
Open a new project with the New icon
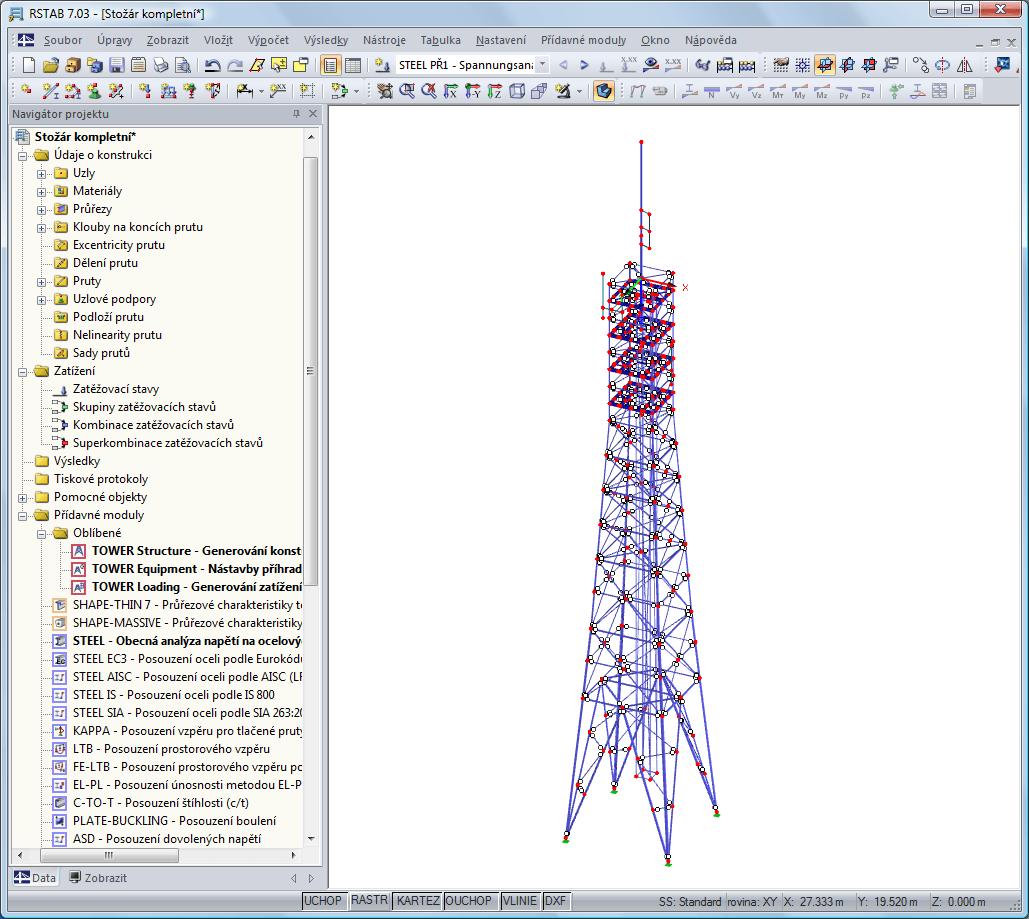tap(27, 64)
